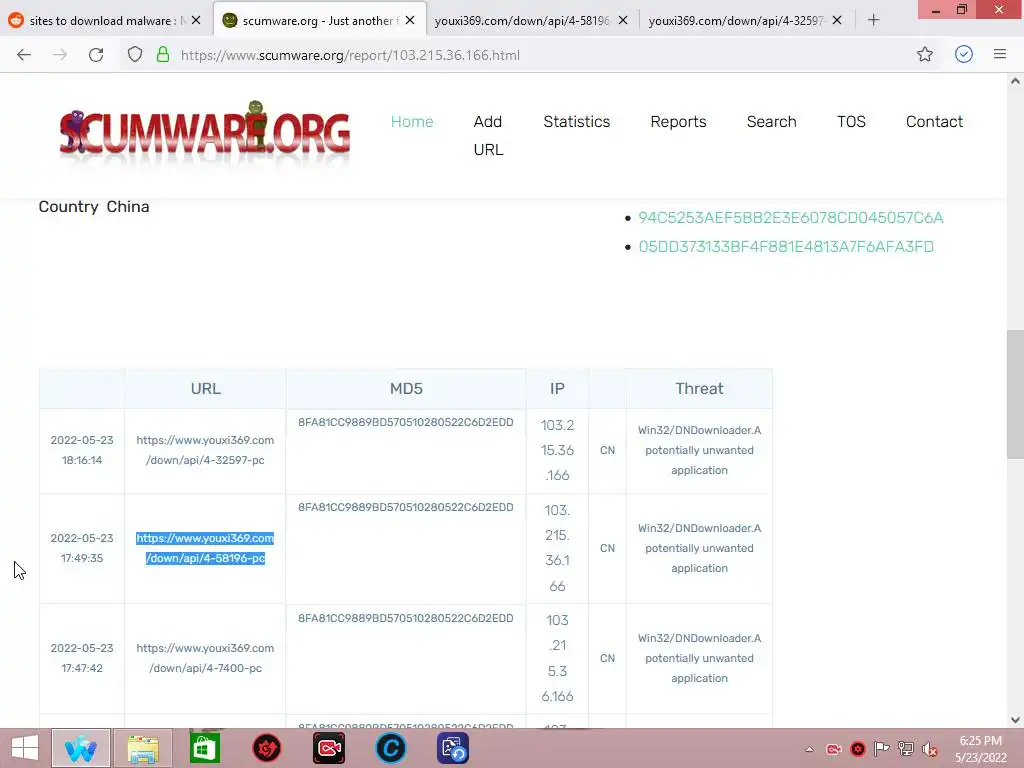Show hidden system tray icons

(810, 749)
